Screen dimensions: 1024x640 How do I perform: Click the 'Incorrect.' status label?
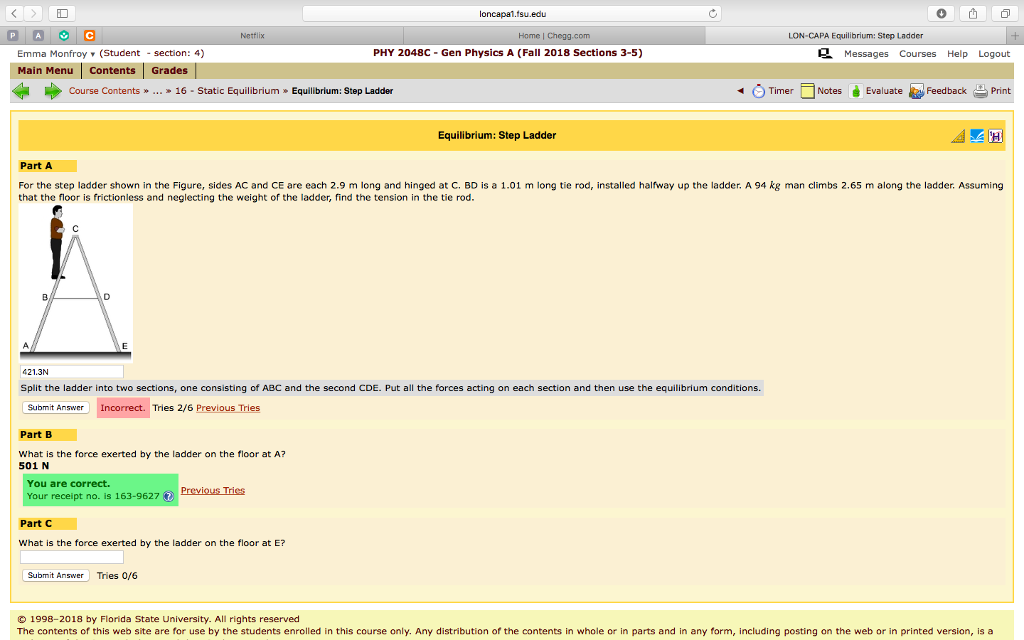(123, 408)
